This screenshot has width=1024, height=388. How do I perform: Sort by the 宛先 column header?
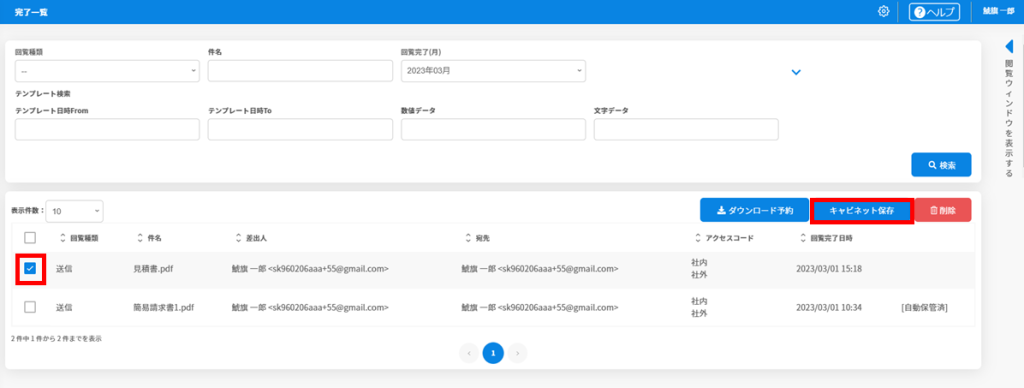coord(477,238)
